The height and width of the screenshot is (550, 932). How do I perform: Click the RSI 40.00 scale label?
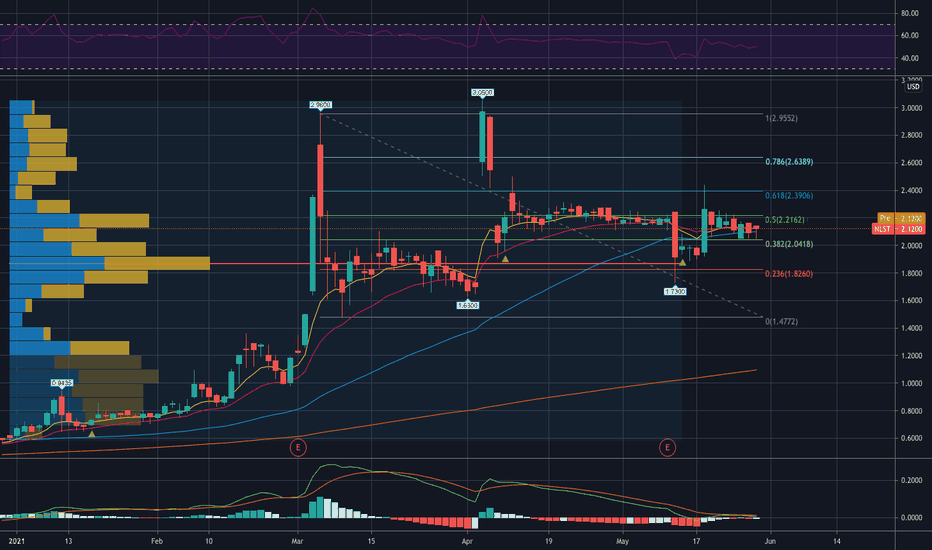(x=909, y=58)
